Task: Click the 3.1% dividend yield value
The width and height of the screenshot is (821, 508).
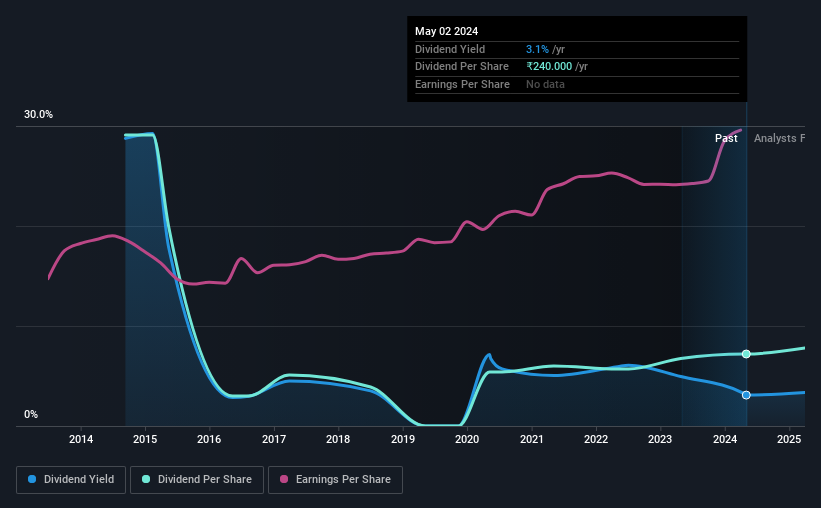Action: point(537,49)
